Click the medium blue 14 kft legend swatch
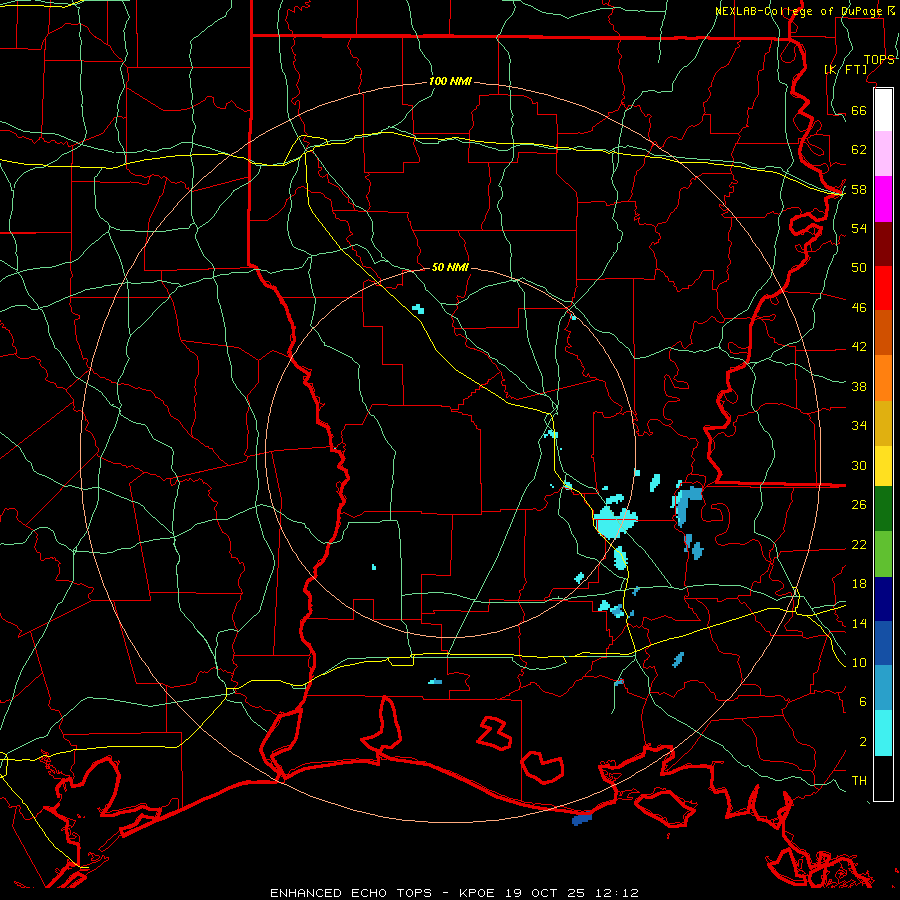Viewport: 900px width, 900px height. [883, 643]
